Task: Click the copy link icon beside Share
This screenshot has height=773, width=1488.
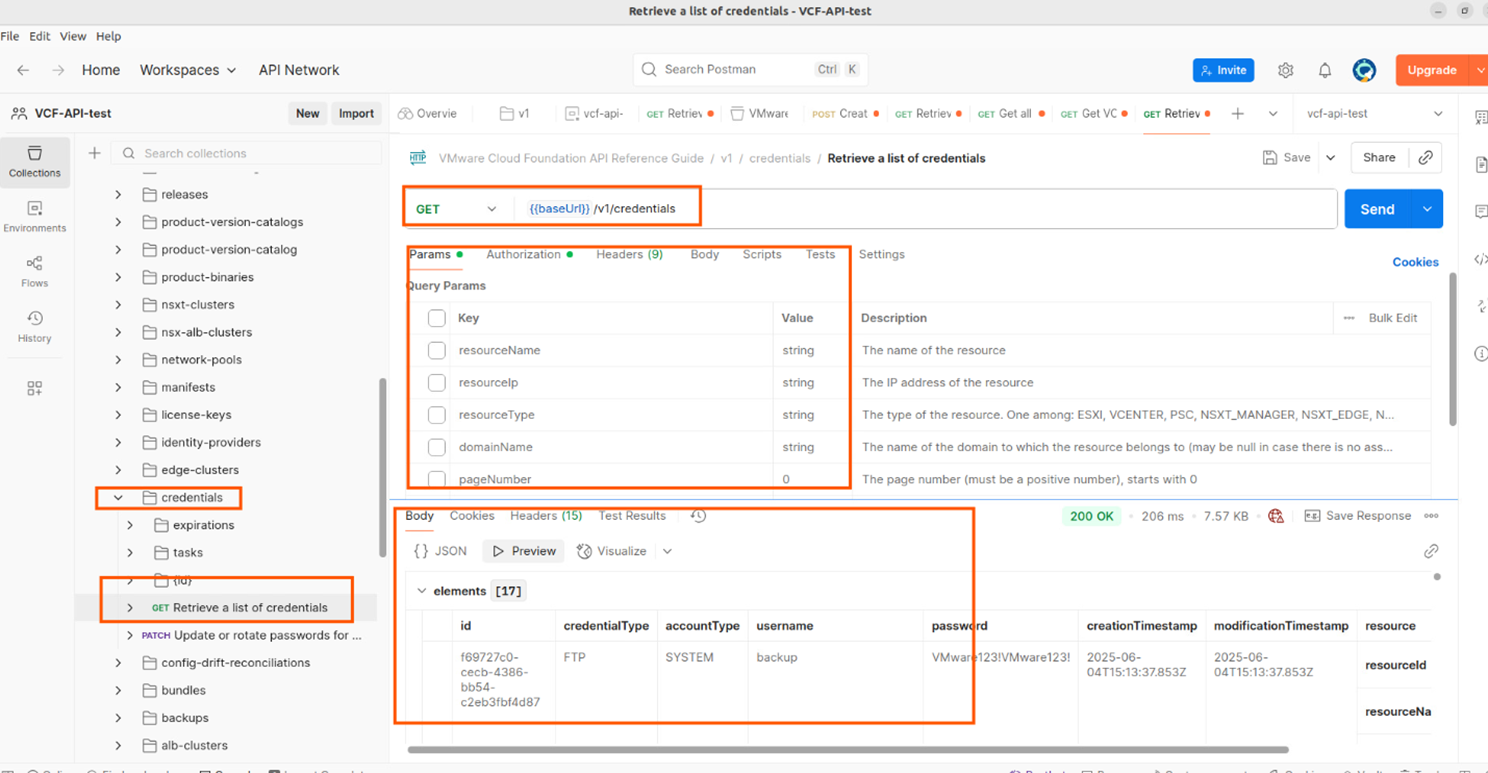Action: 1426,158
